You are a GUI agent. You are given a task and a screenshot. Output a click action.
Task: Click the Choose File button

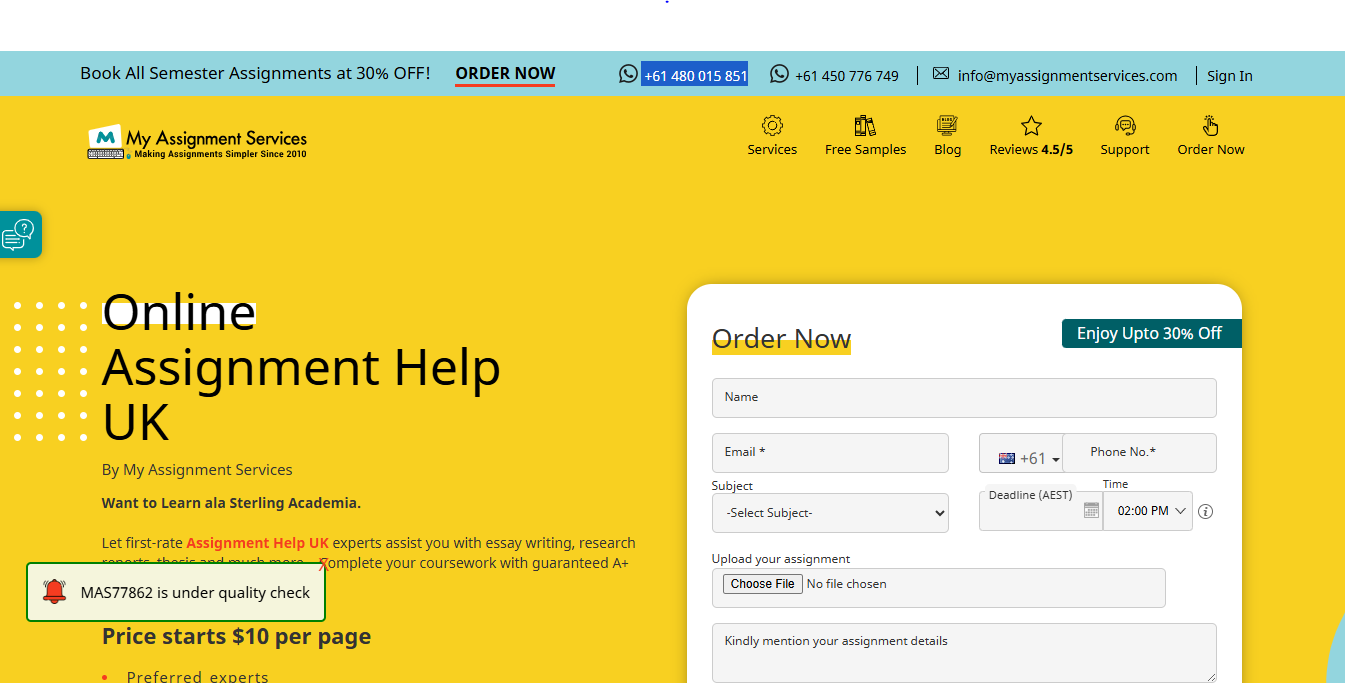point(763,584)
